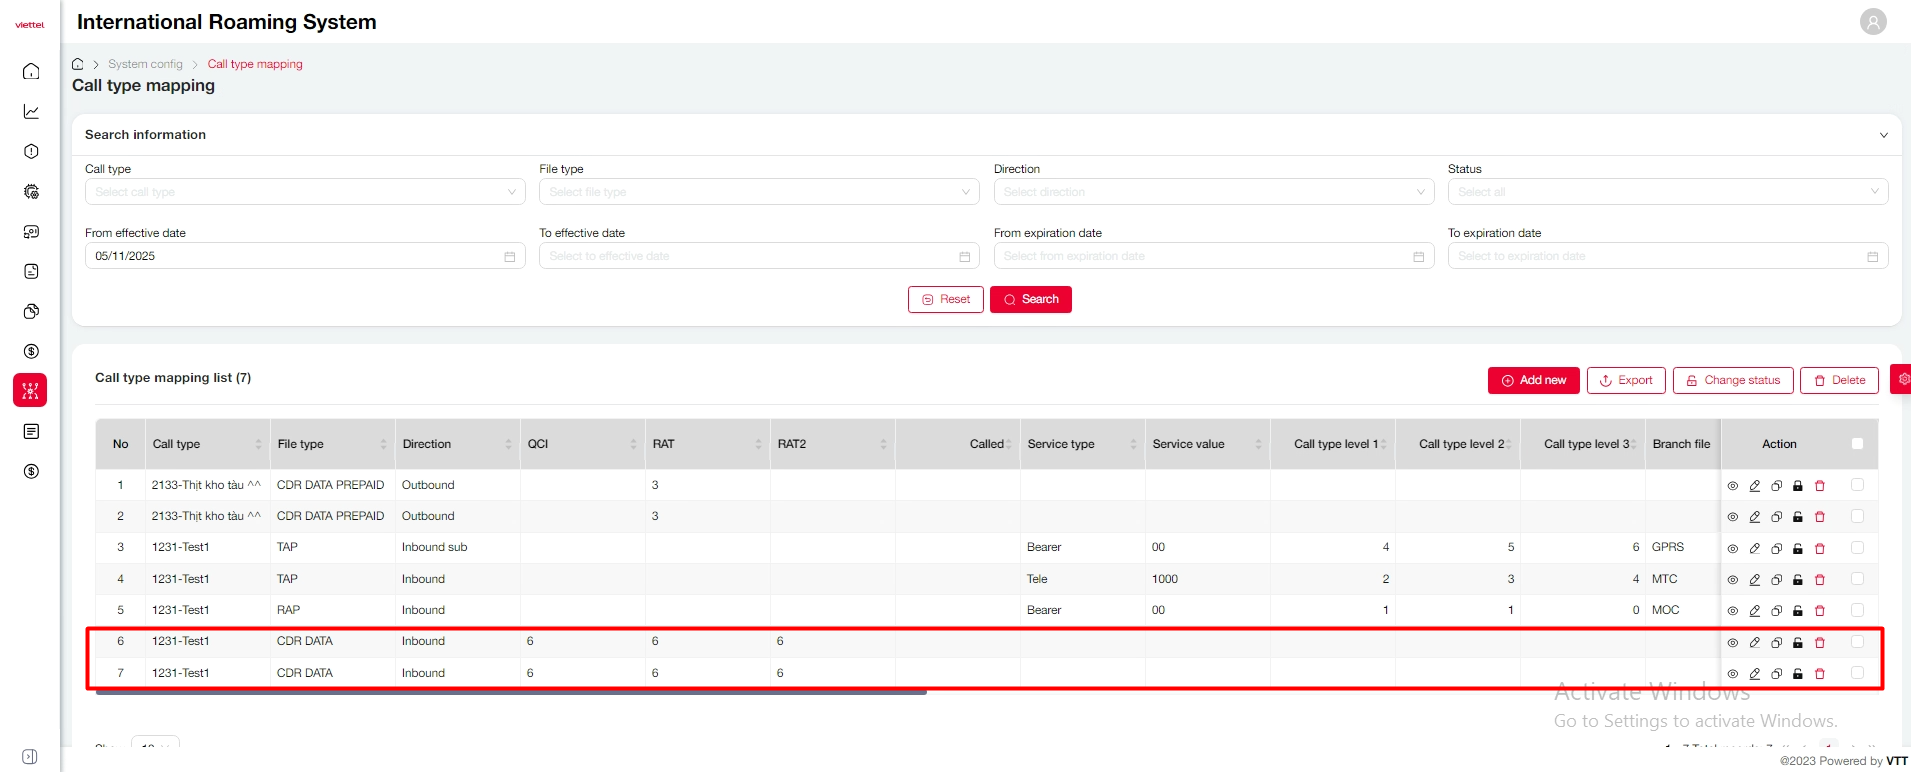Click the red trash icon in row 7
This screenshot has height=772, width=1911.
[1820, 674]
